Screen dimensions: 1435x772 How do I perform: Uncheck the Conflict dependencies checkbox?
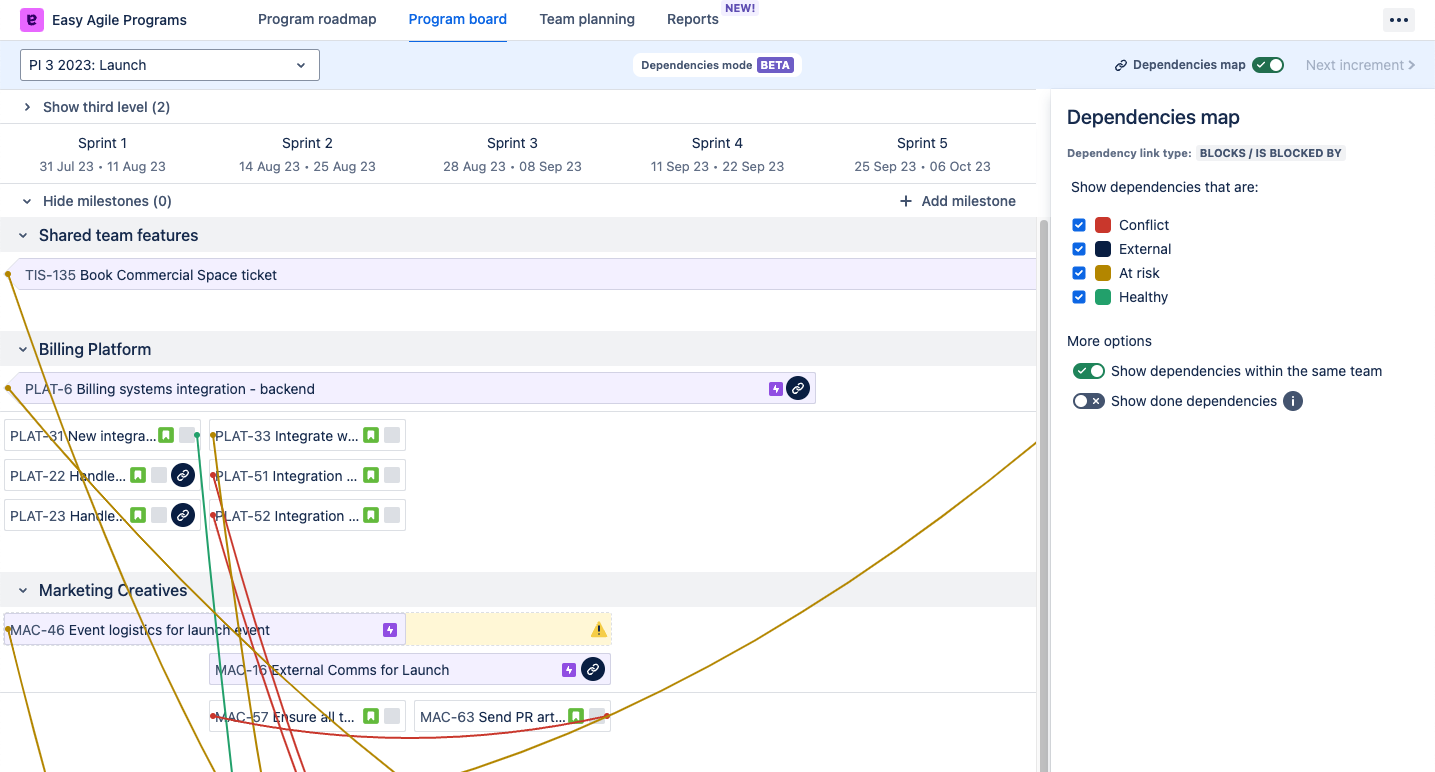[1079, 225]
